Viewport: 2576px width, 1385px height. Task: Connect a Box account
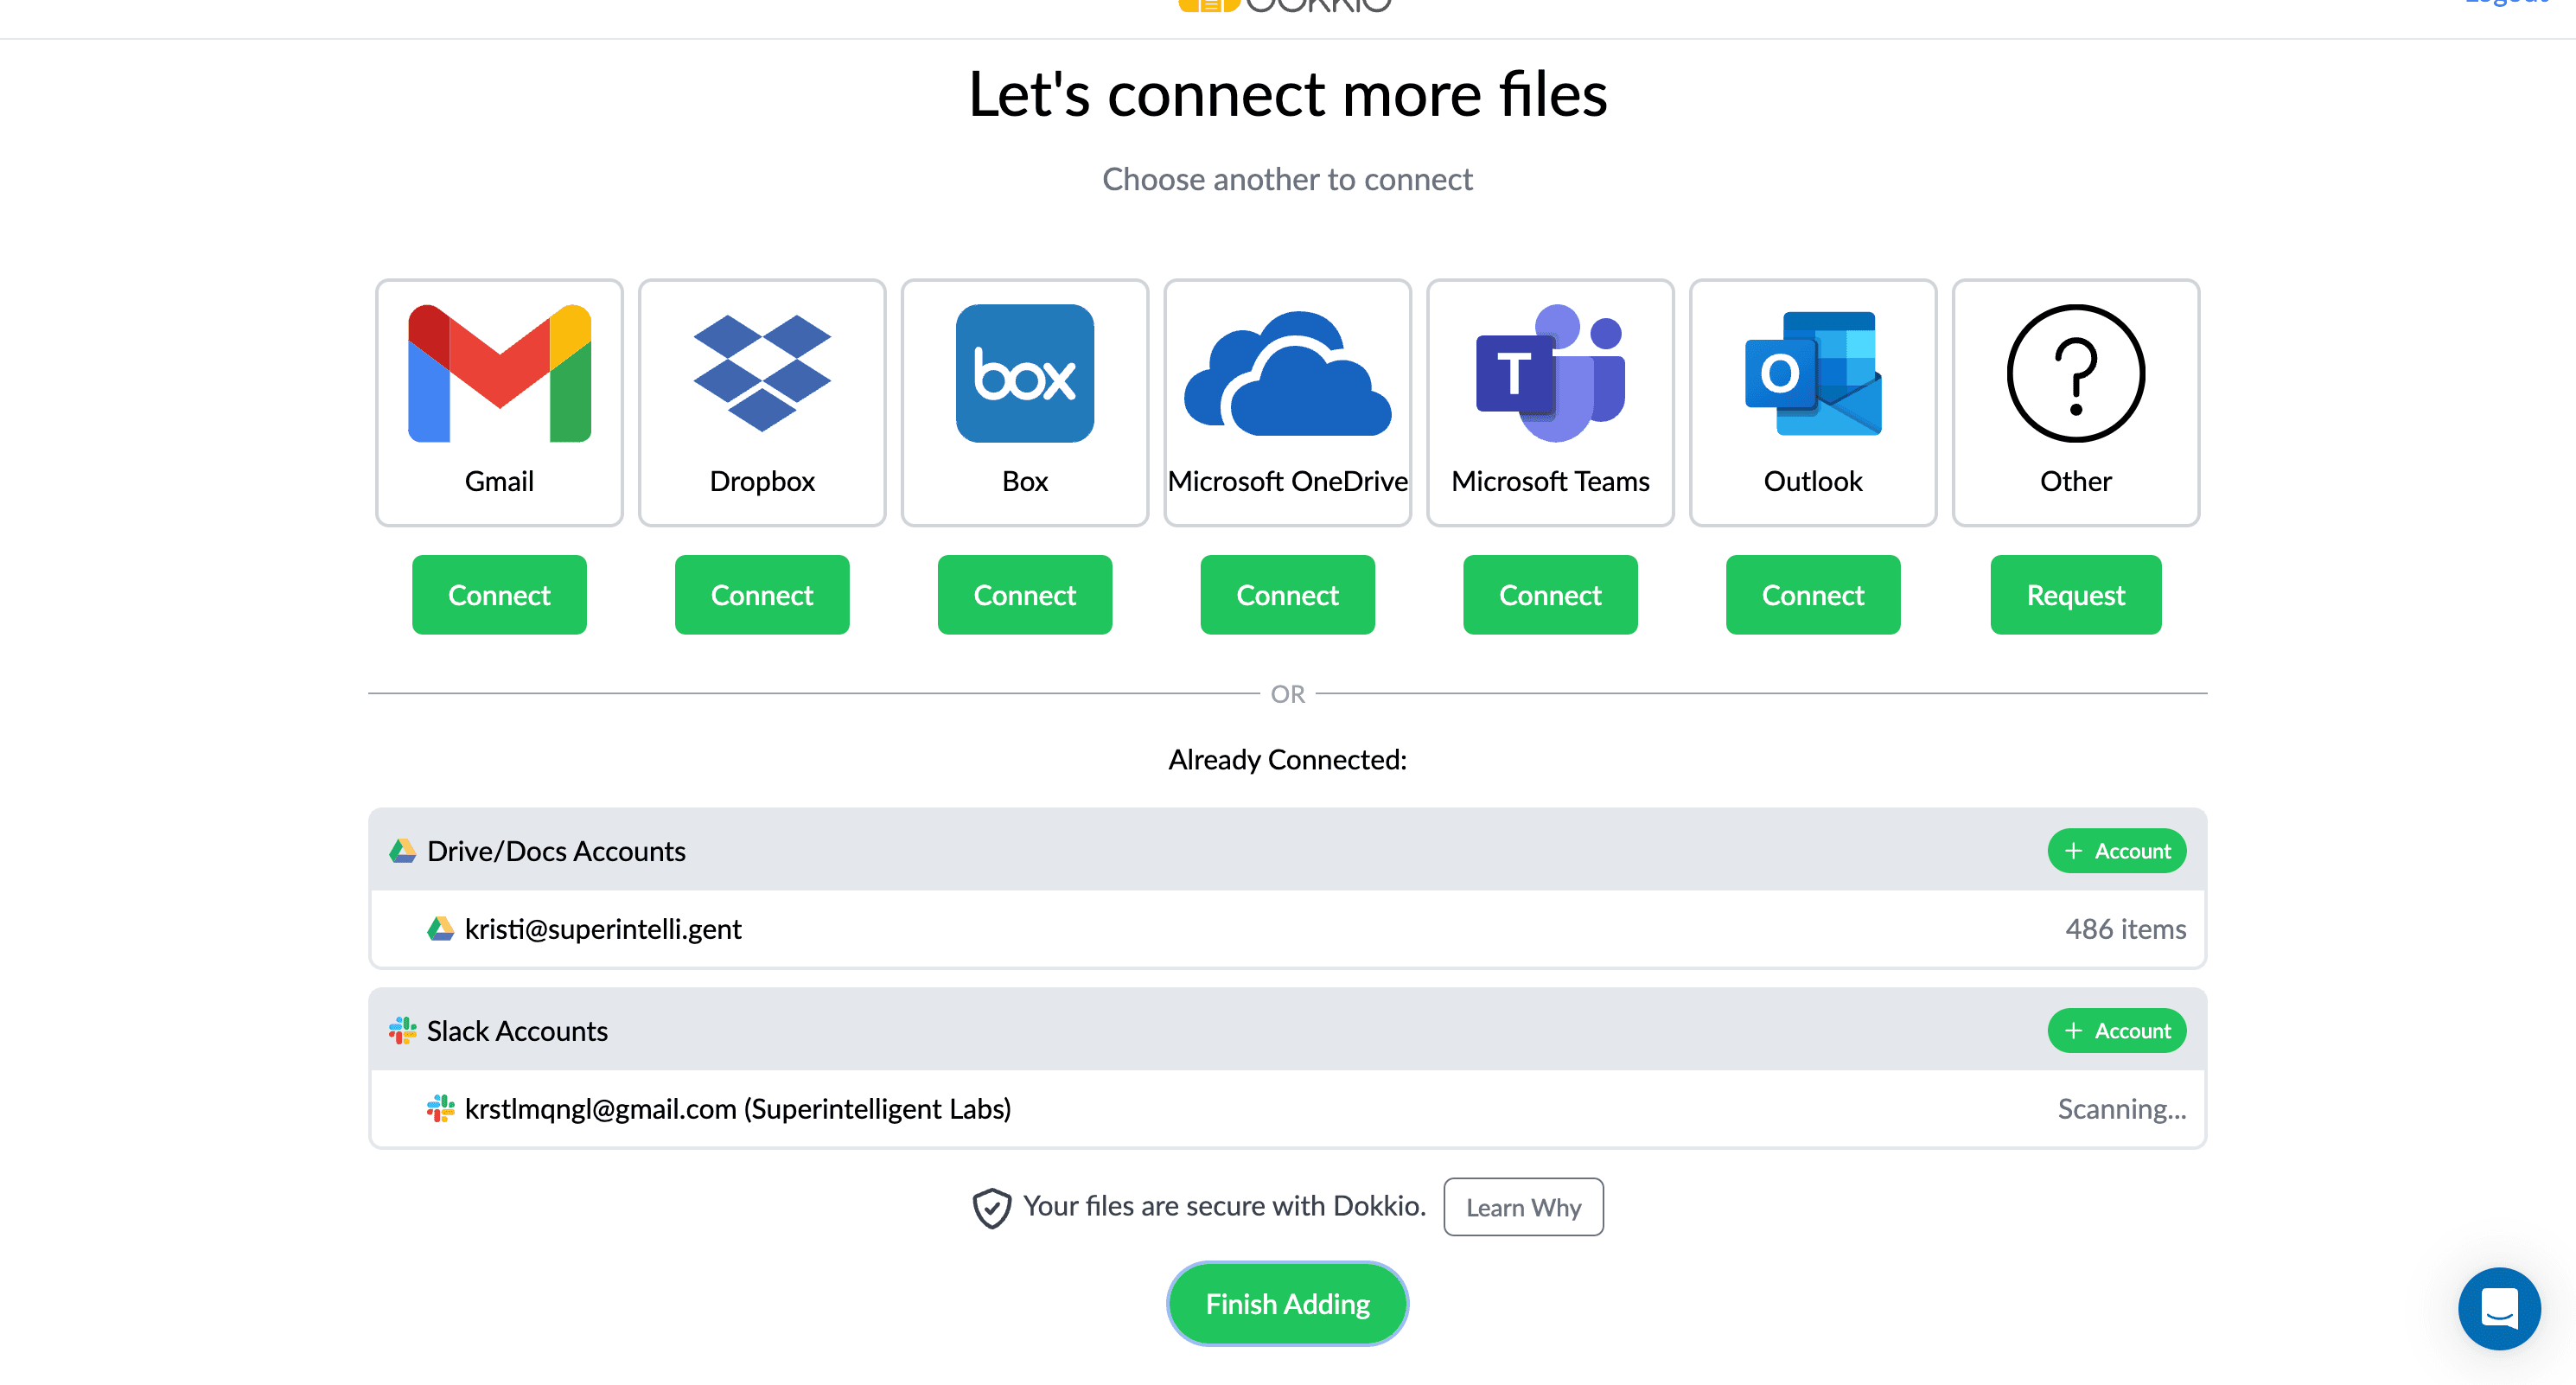(1025, 595)
